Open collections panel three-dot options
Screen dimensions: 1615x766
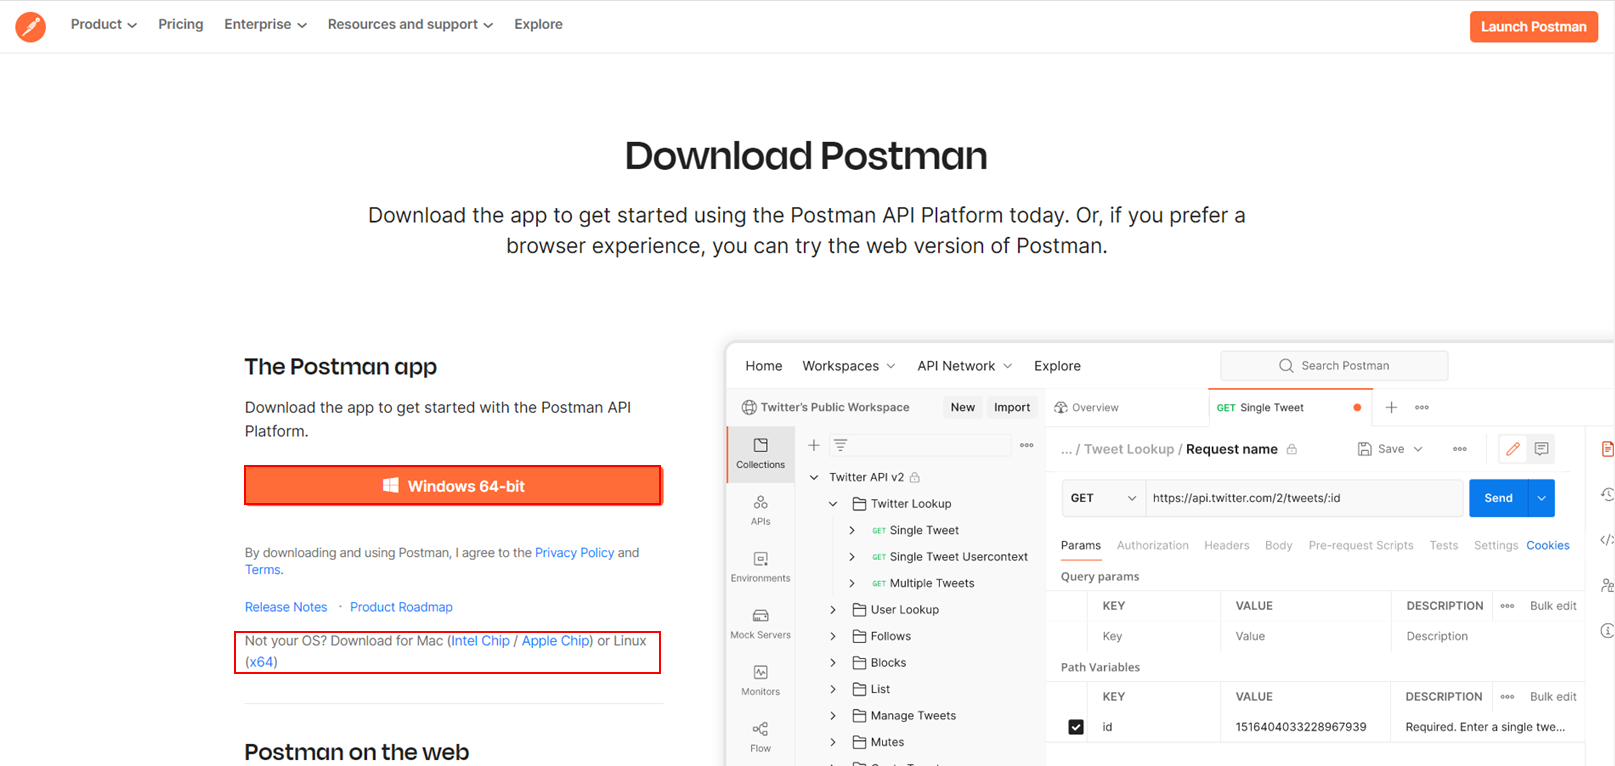1027,445
